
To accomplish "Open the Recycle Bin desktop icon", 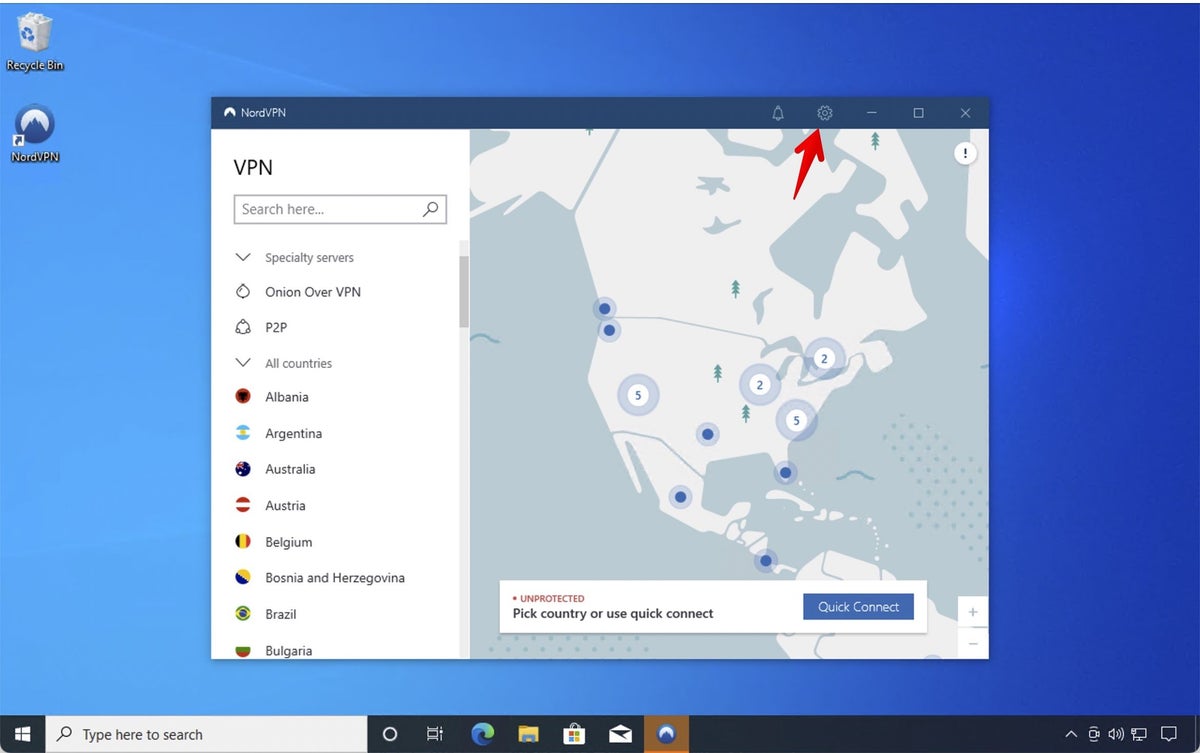I will tap(35, 42).
